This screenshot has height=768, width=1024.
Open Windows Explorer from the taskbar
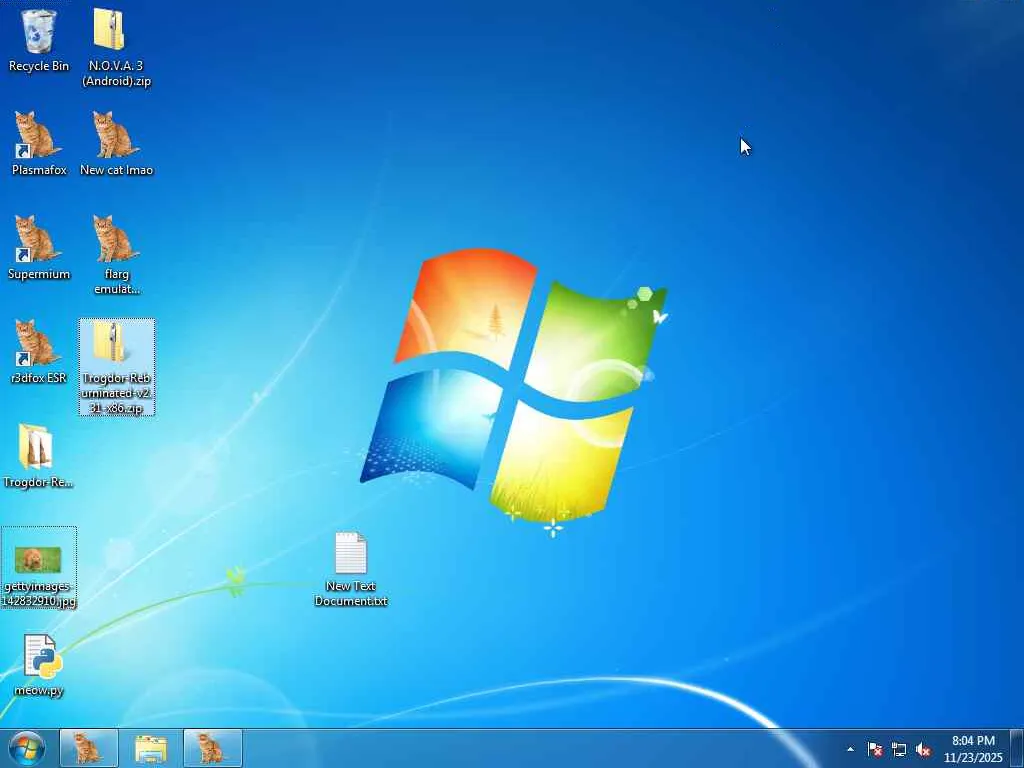[x=150, y=748]
